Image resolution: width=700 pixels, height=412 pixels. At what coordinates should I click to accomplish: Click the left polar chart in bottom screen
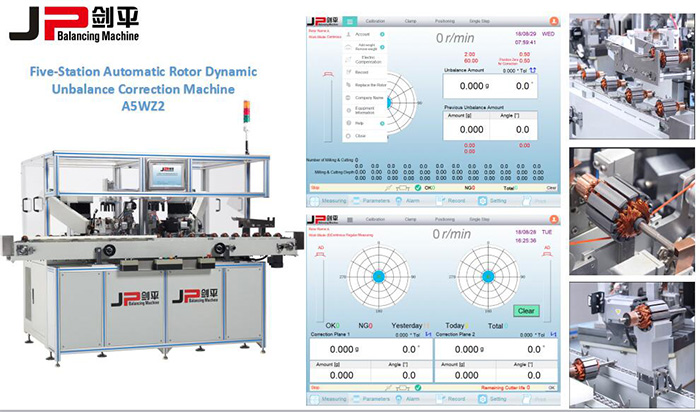point(379,277)
